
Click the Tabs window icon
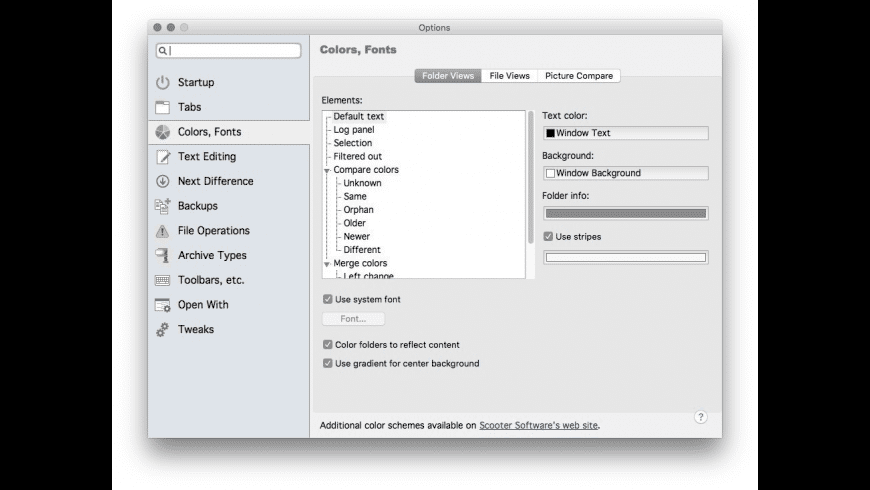tap(163, 107)
